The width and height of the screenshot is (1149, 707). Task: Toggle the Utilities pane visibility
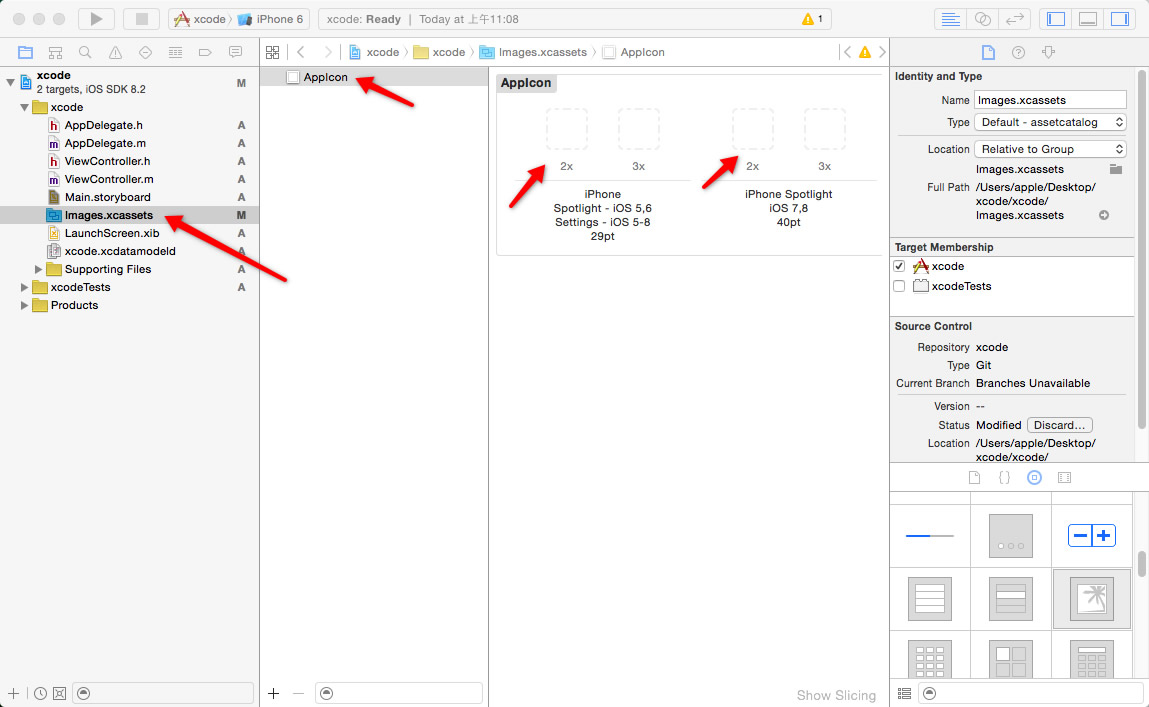point(1120,19)
